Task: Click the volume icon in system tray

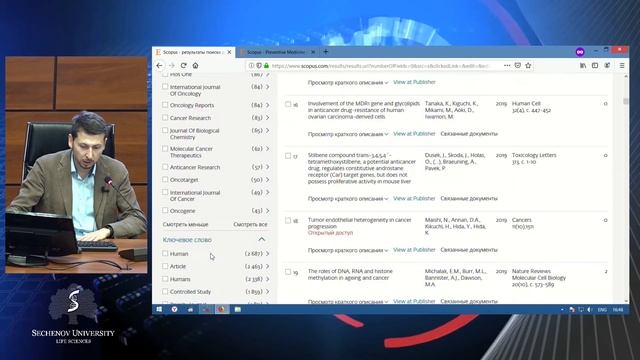Action: pyautogui.click(x=590, y=310)
